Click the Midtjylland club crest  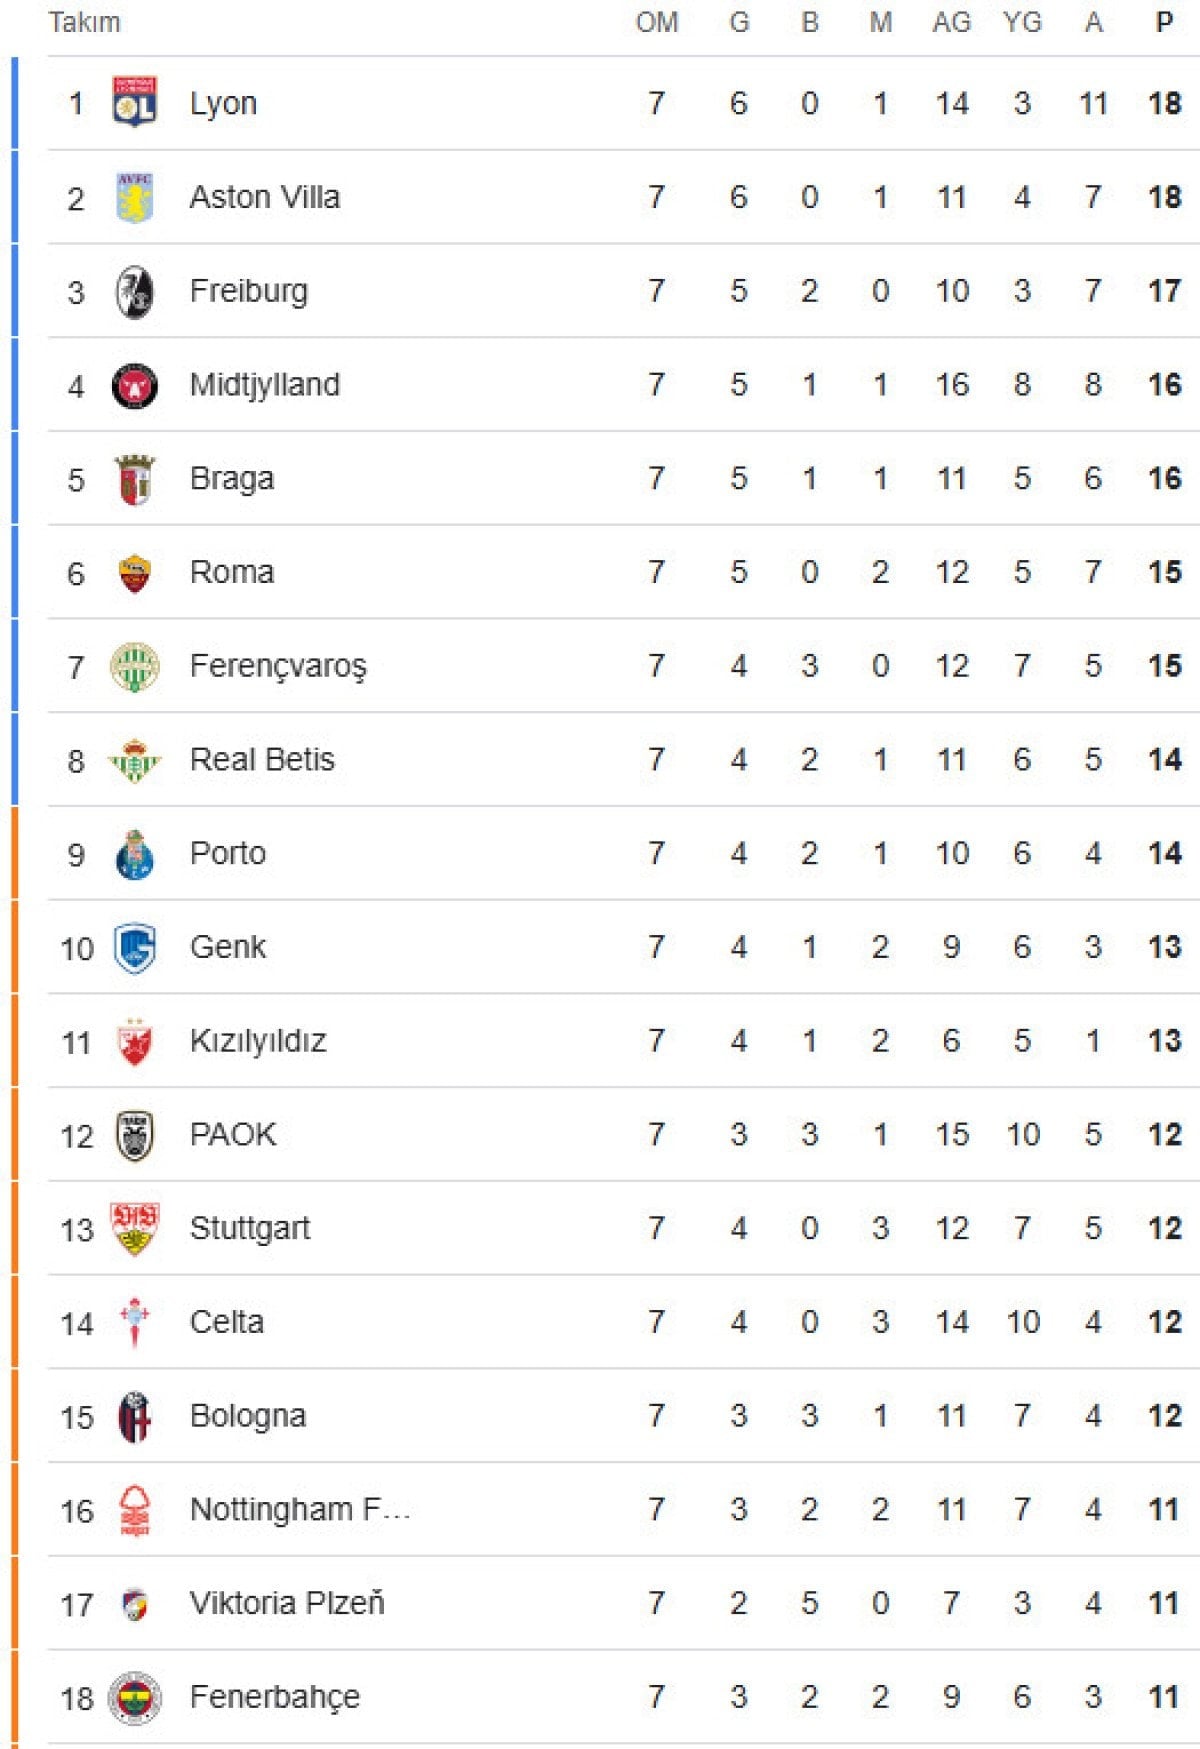coord(134,385)
